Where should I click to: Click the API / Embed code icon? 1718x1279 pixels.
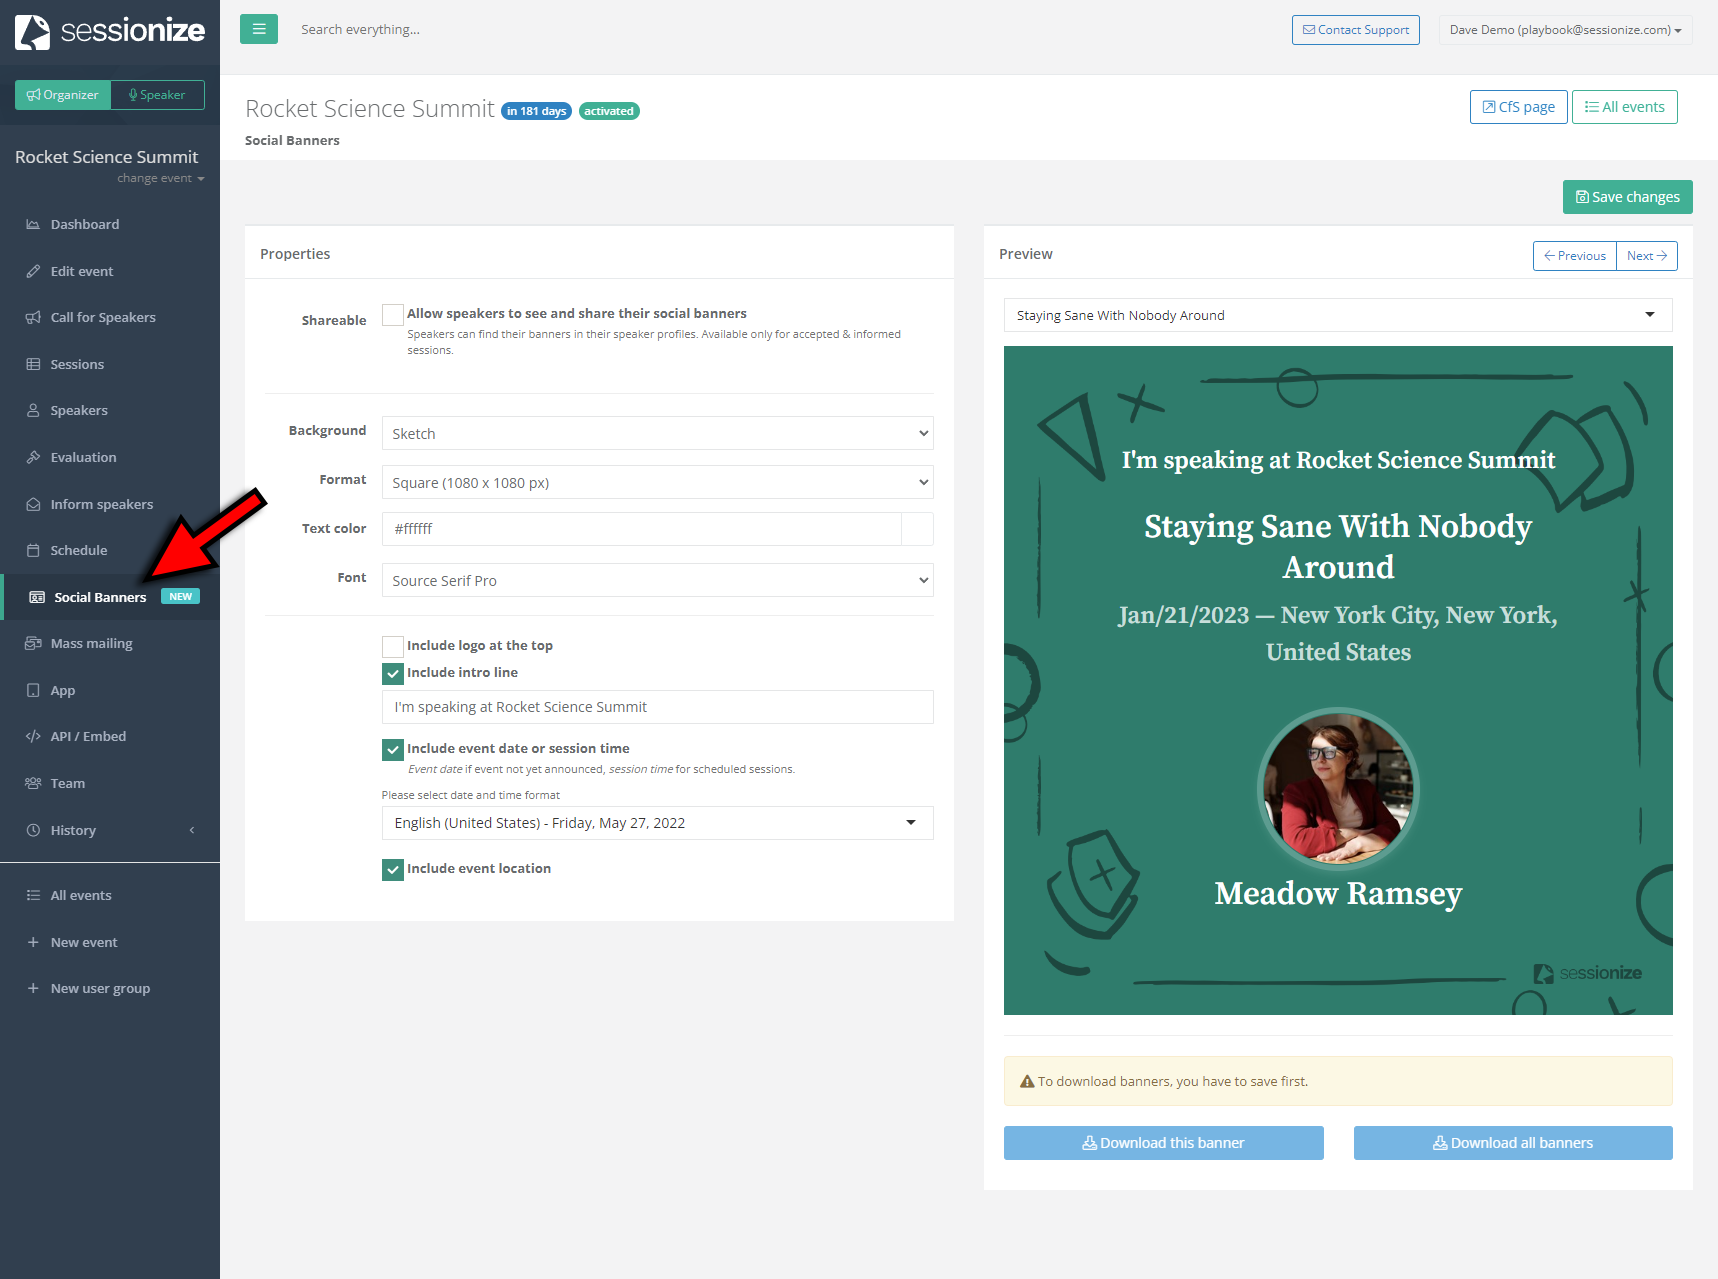pos(33,737)
